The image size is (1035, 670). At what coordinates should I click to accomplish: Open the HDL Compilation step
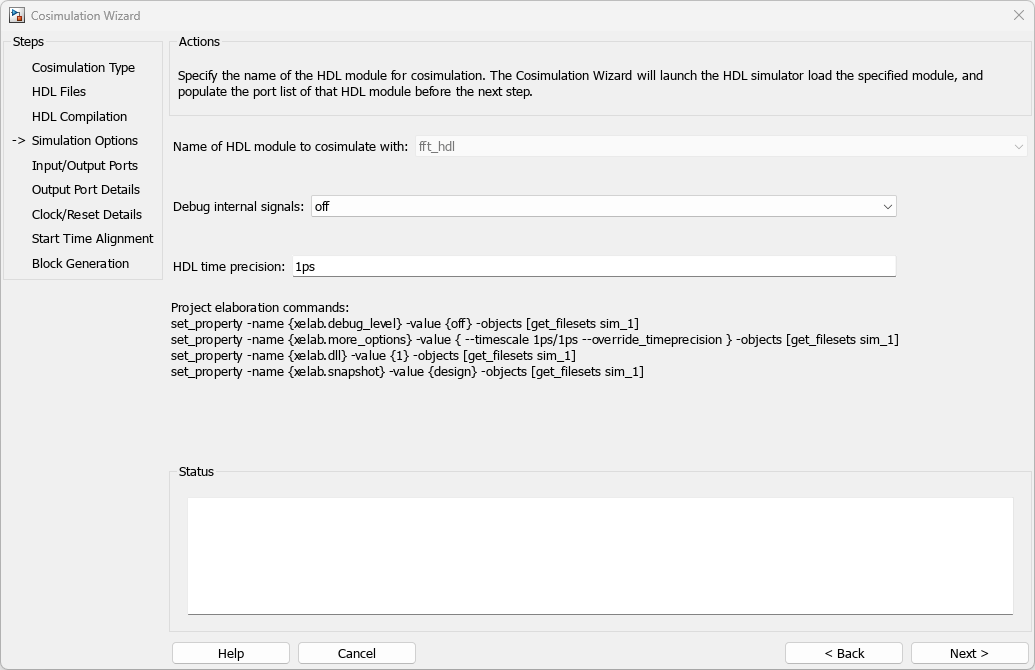coord(79,117)
